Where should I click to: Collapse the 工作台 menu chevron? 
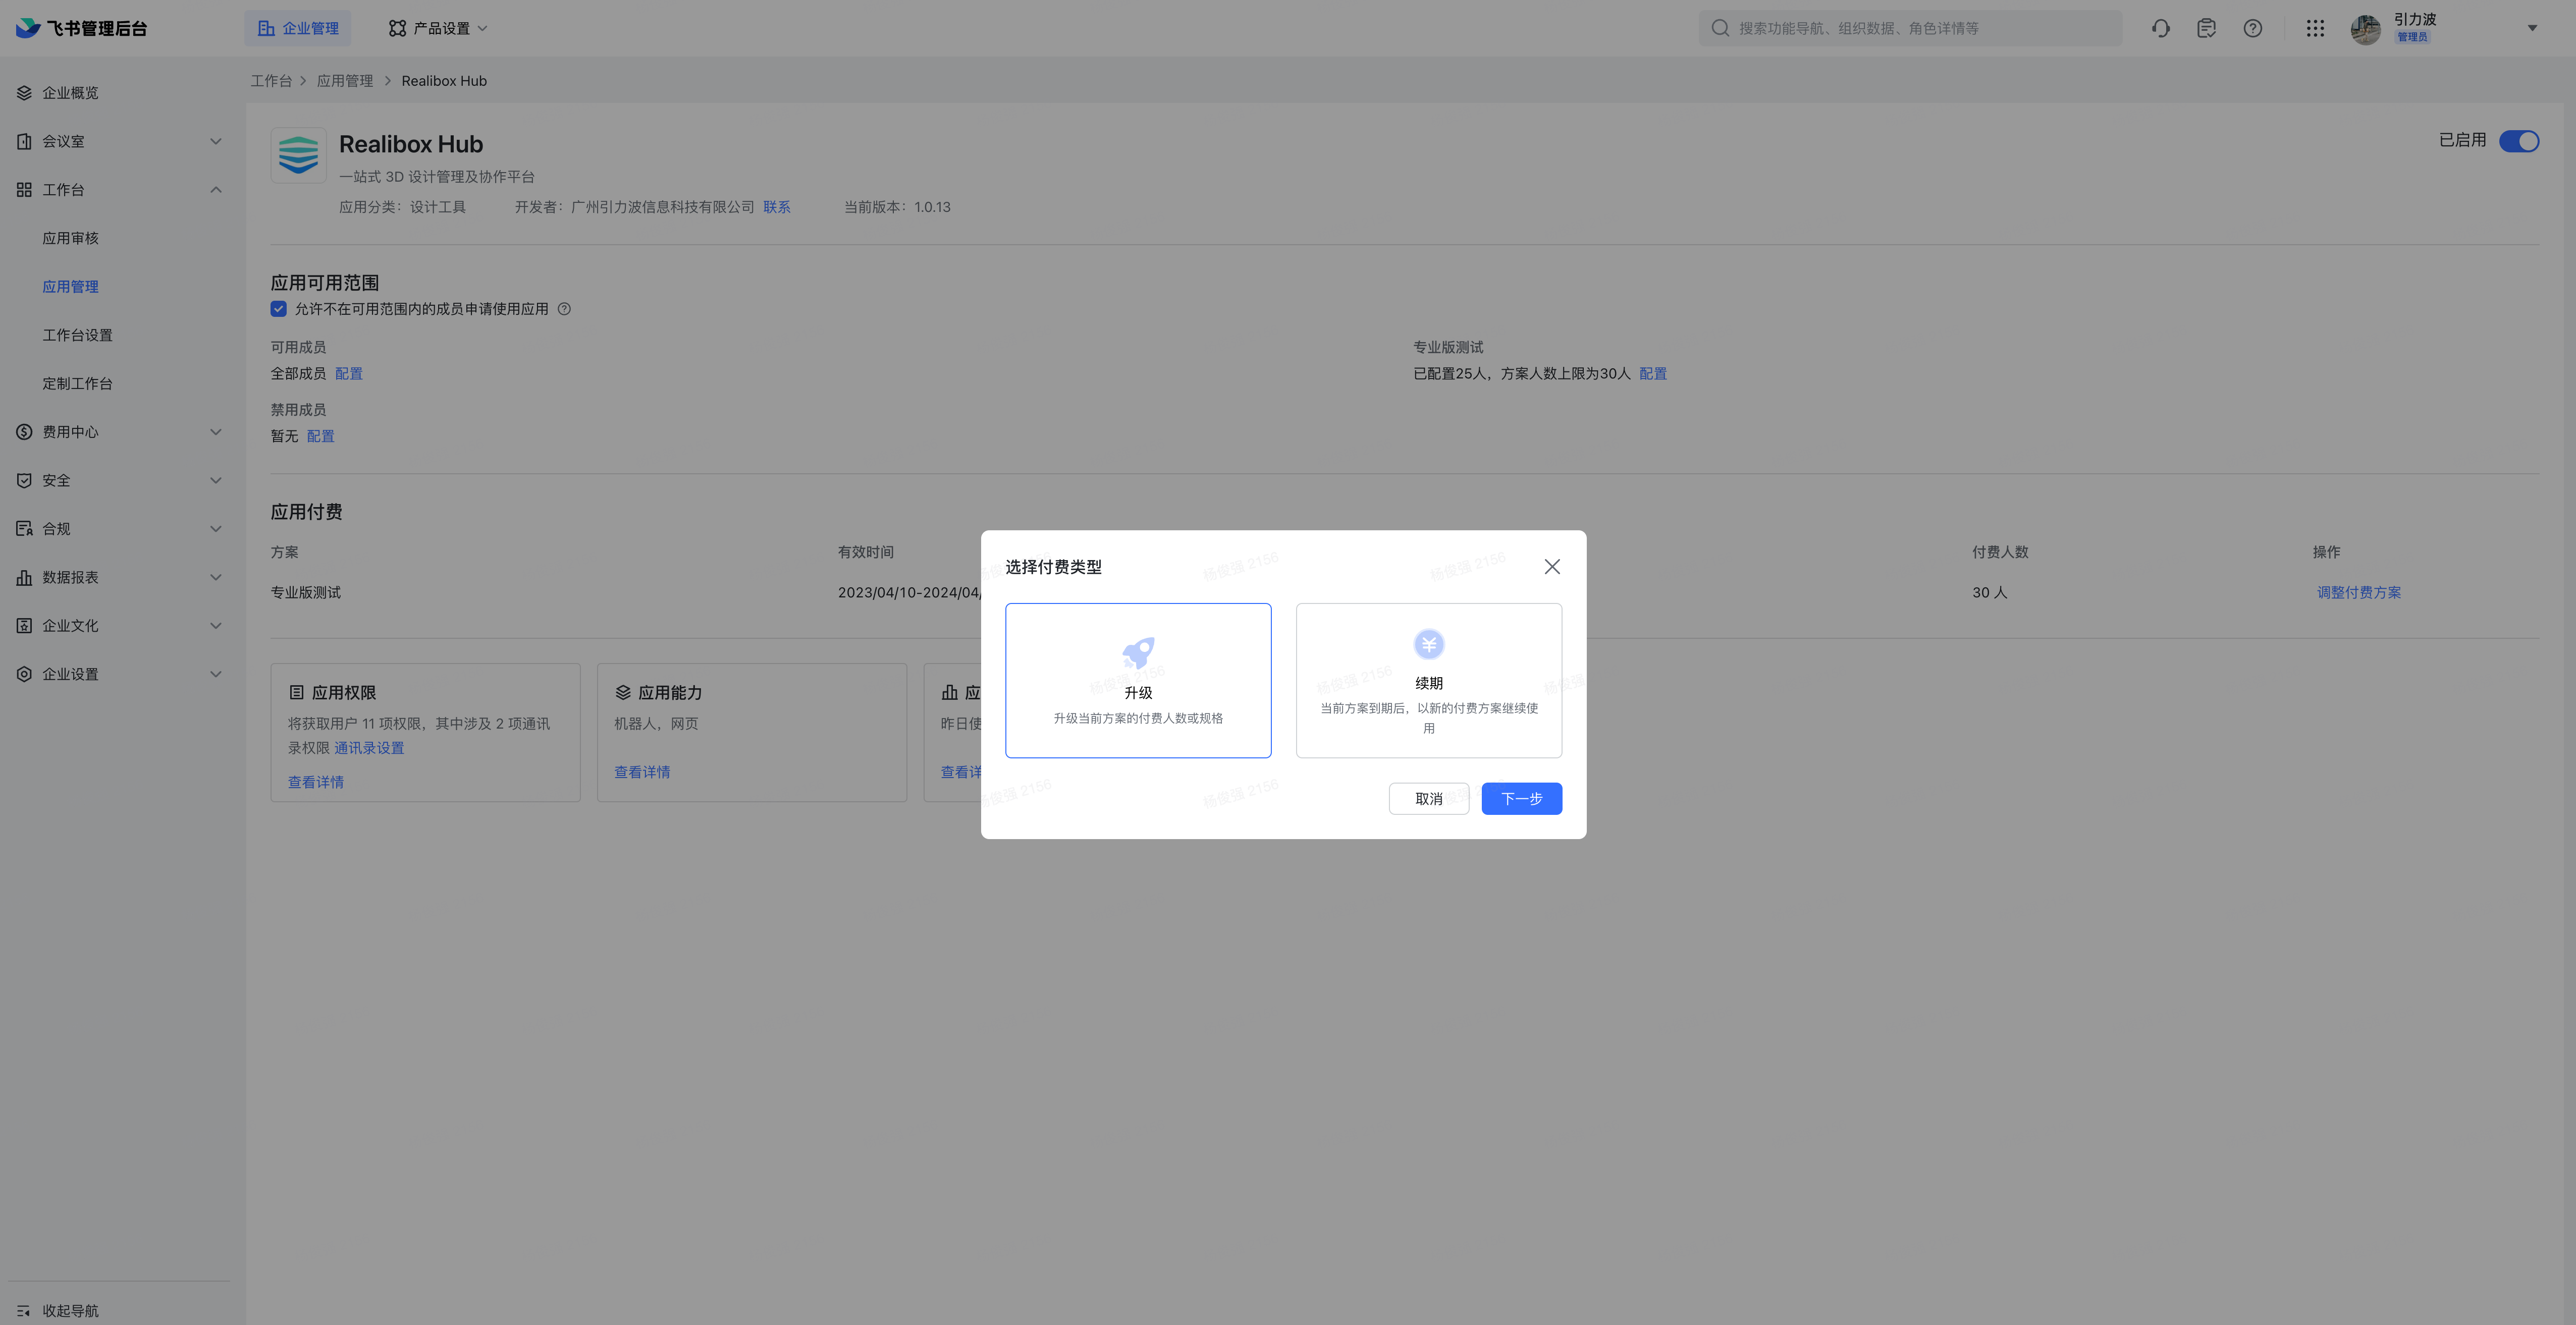coord(215,190)
